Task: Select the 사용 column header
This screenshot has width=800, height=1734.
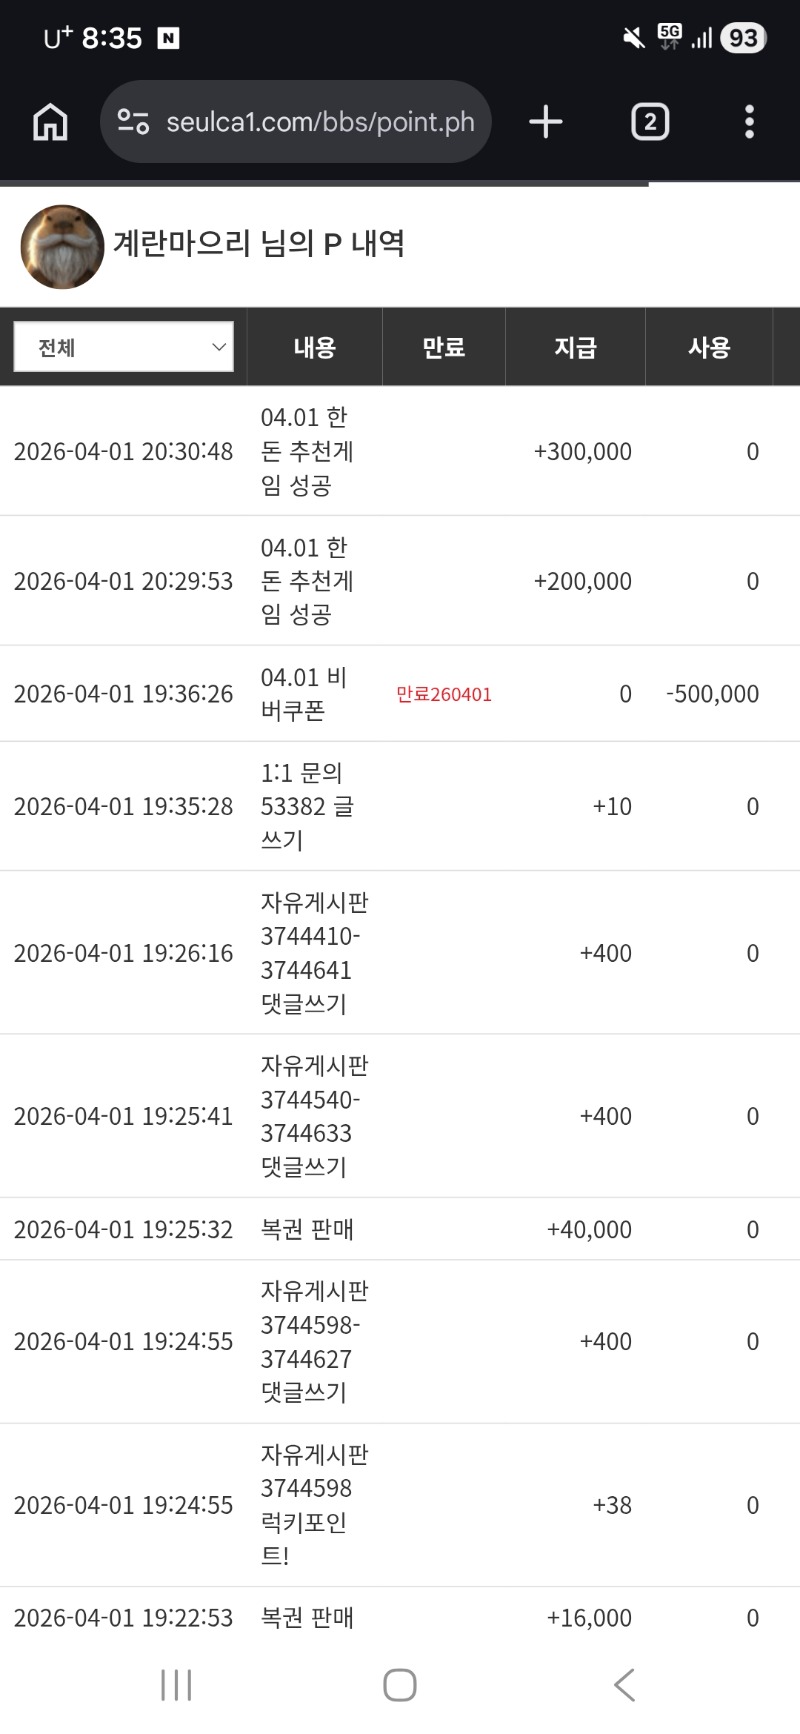Action: (x=709, y=347)
